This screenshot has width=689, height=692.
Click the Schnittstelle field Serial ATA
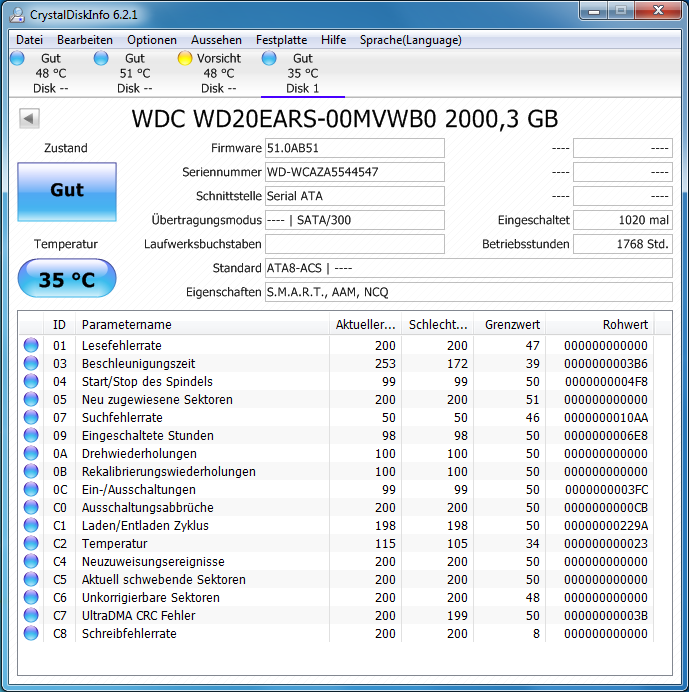click(354, 196)
